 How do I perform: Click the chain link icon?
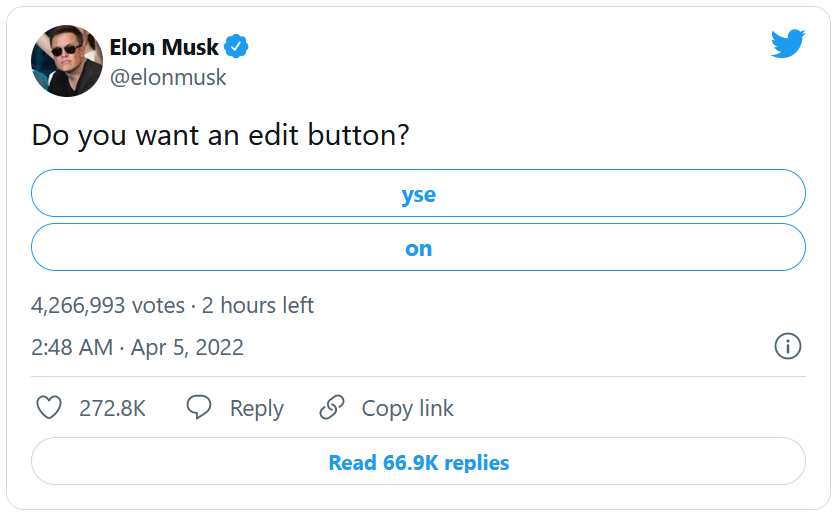[x=331, y=408]
